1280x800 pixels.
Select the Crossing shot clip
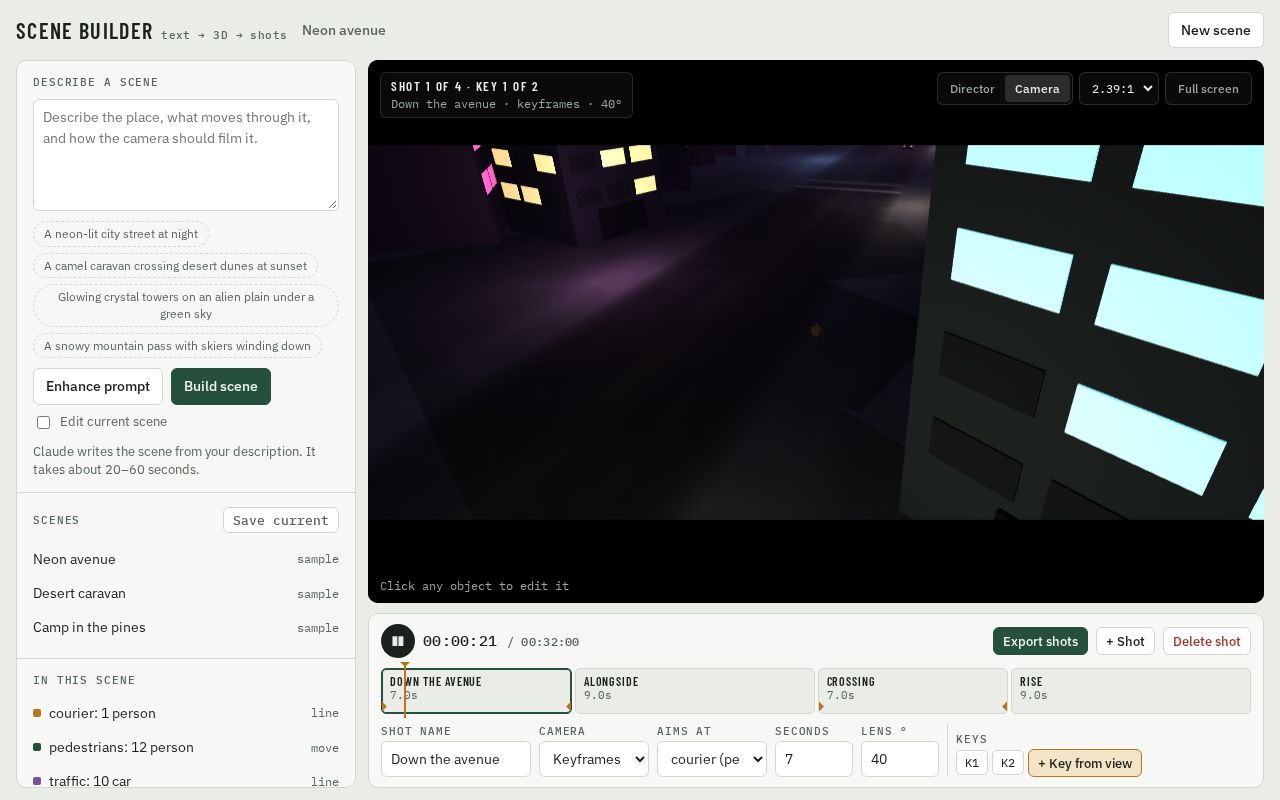(x=913, y=691)
